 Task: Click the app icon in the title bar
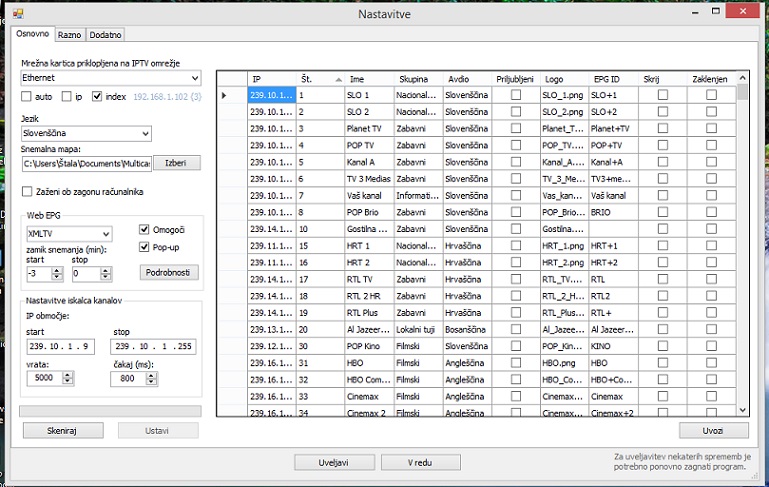click(x=17, y=14)
